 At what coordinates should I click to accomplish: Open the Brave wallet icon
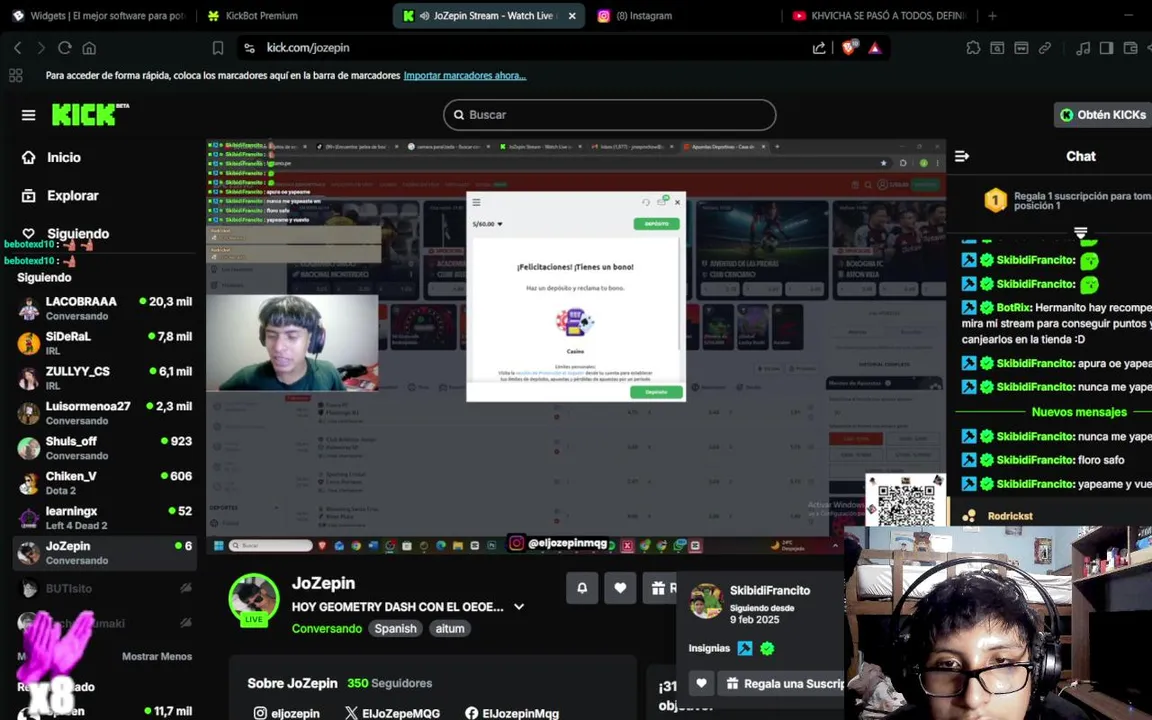coord(1131,48)
